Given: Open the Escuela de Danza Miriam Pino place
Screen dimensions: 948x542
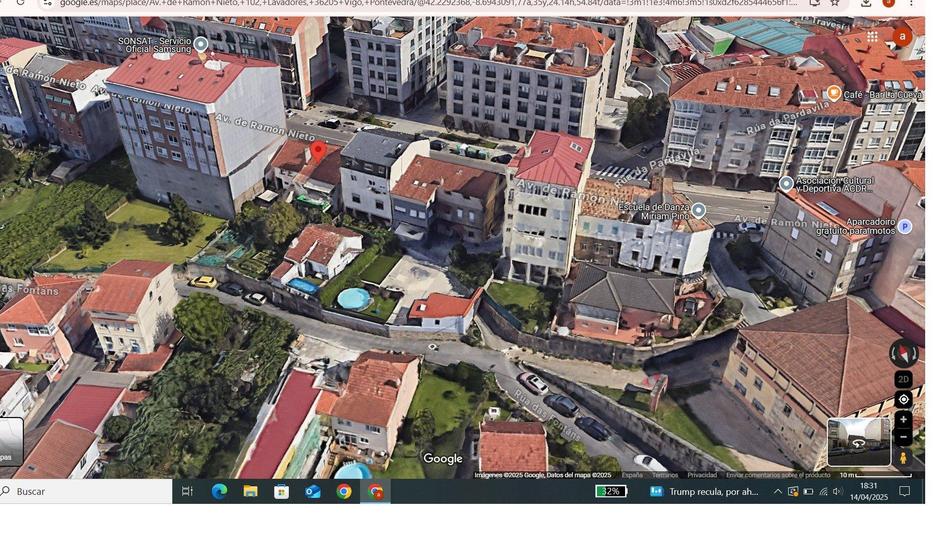Looking at the screenshot, I should (699, 210).
